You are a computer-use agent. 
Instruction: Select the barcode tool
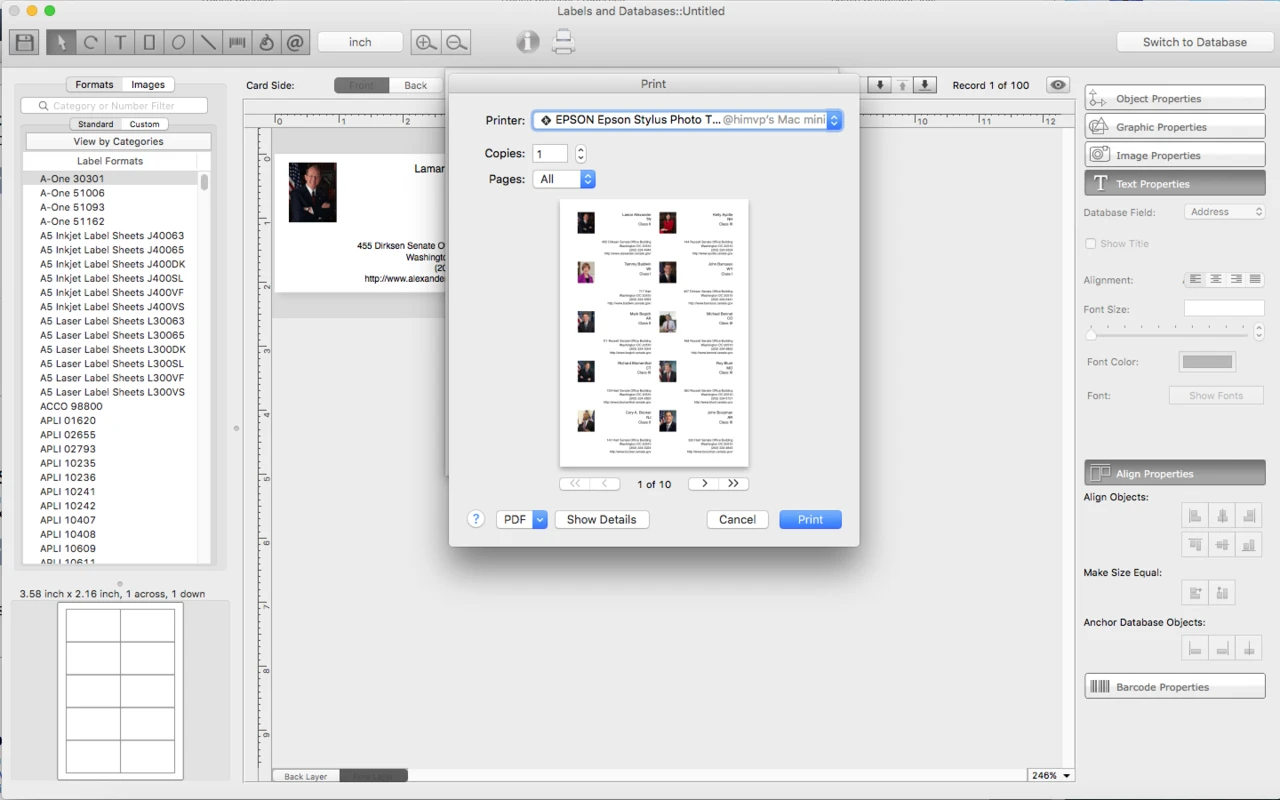[234, 42]
